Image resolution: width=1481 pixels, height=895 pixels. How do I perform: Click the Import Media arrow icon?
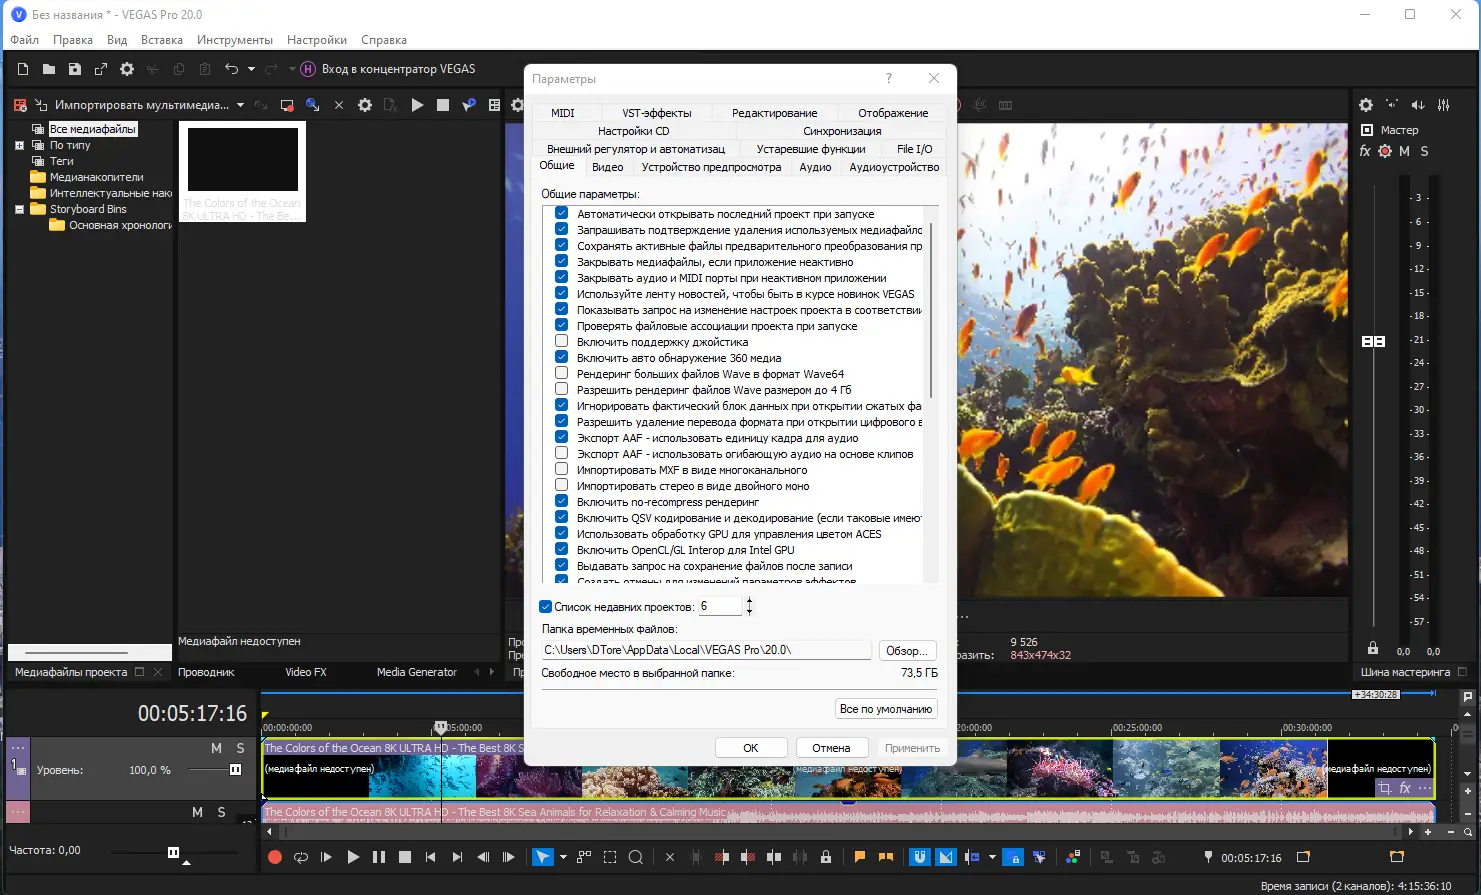(41, 105)
